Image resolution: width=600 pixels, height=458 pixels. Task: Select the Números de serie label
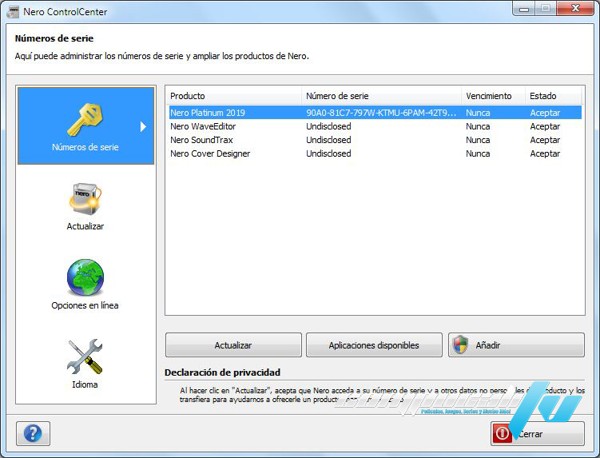coord(85,147)
